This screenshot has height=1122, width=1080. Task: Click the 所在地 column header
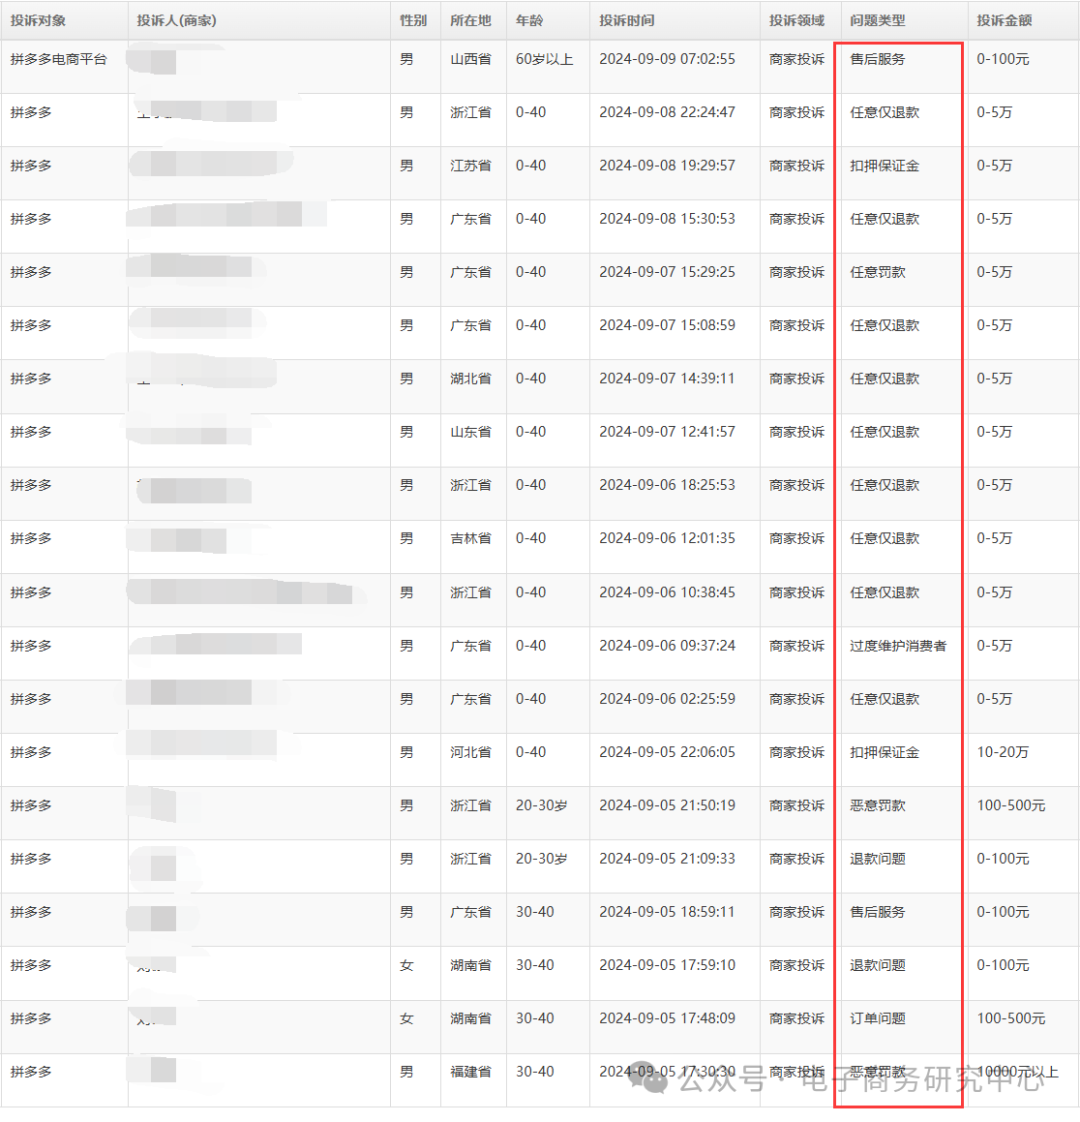pos(470,21)
